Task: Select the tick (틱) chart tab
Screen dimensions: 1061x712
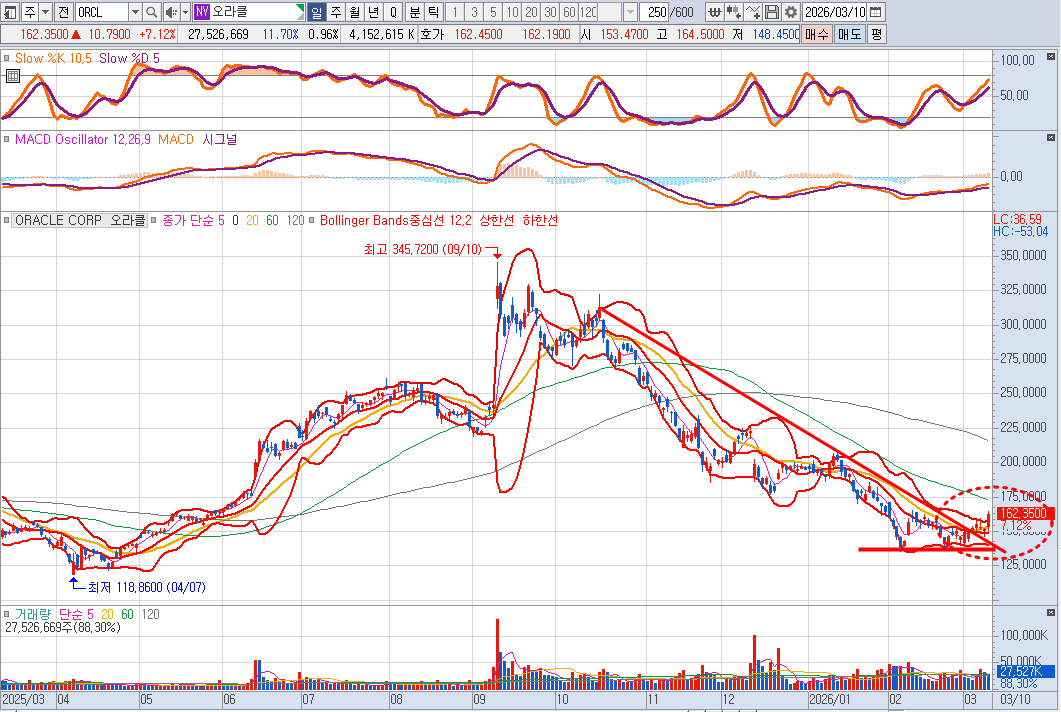Action: pyautogui.click(x=433, y=12)
